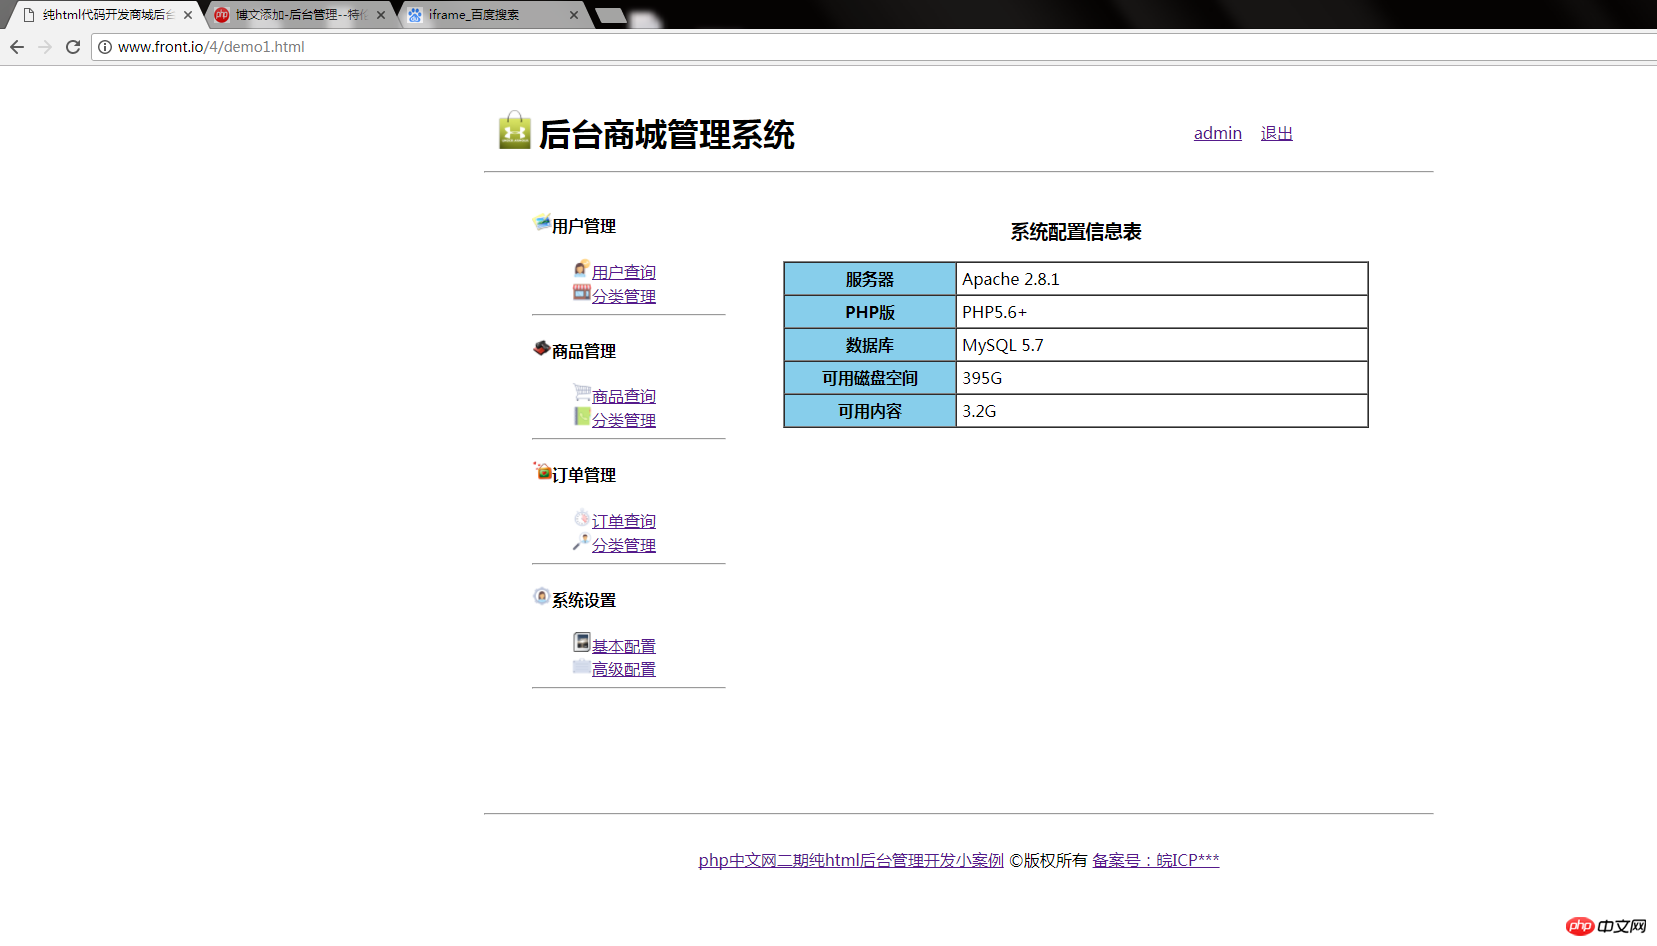Click the icon before 分类管理 under 商品管理

coord(582,416)
